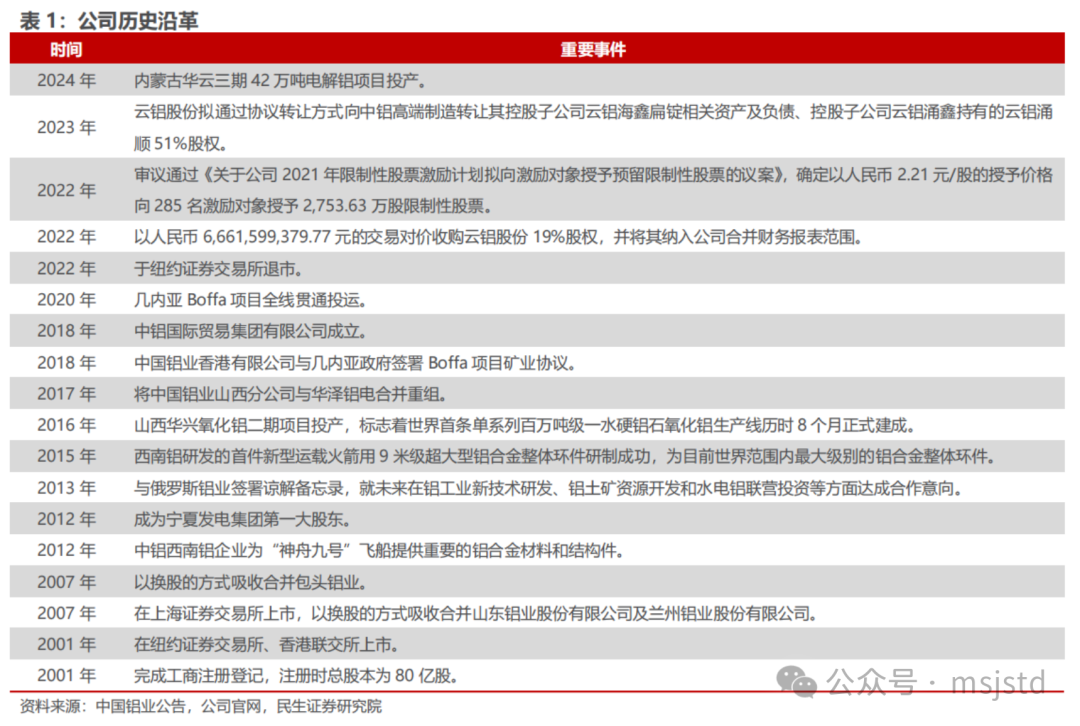Click the event 在纽约证券交易所、香港联交所上市
This screenshot has height=726, width=1080.
[x=267, y=645]
